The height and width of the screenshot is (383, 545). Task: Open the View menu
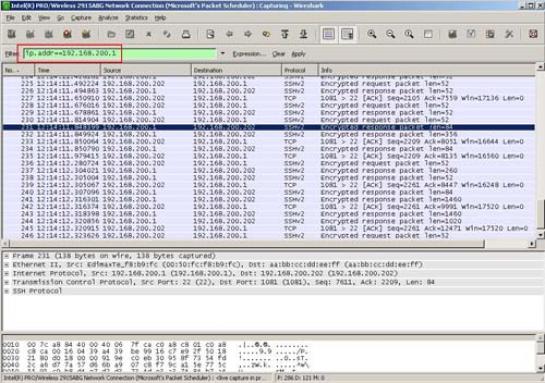click(x=44, y=18)
